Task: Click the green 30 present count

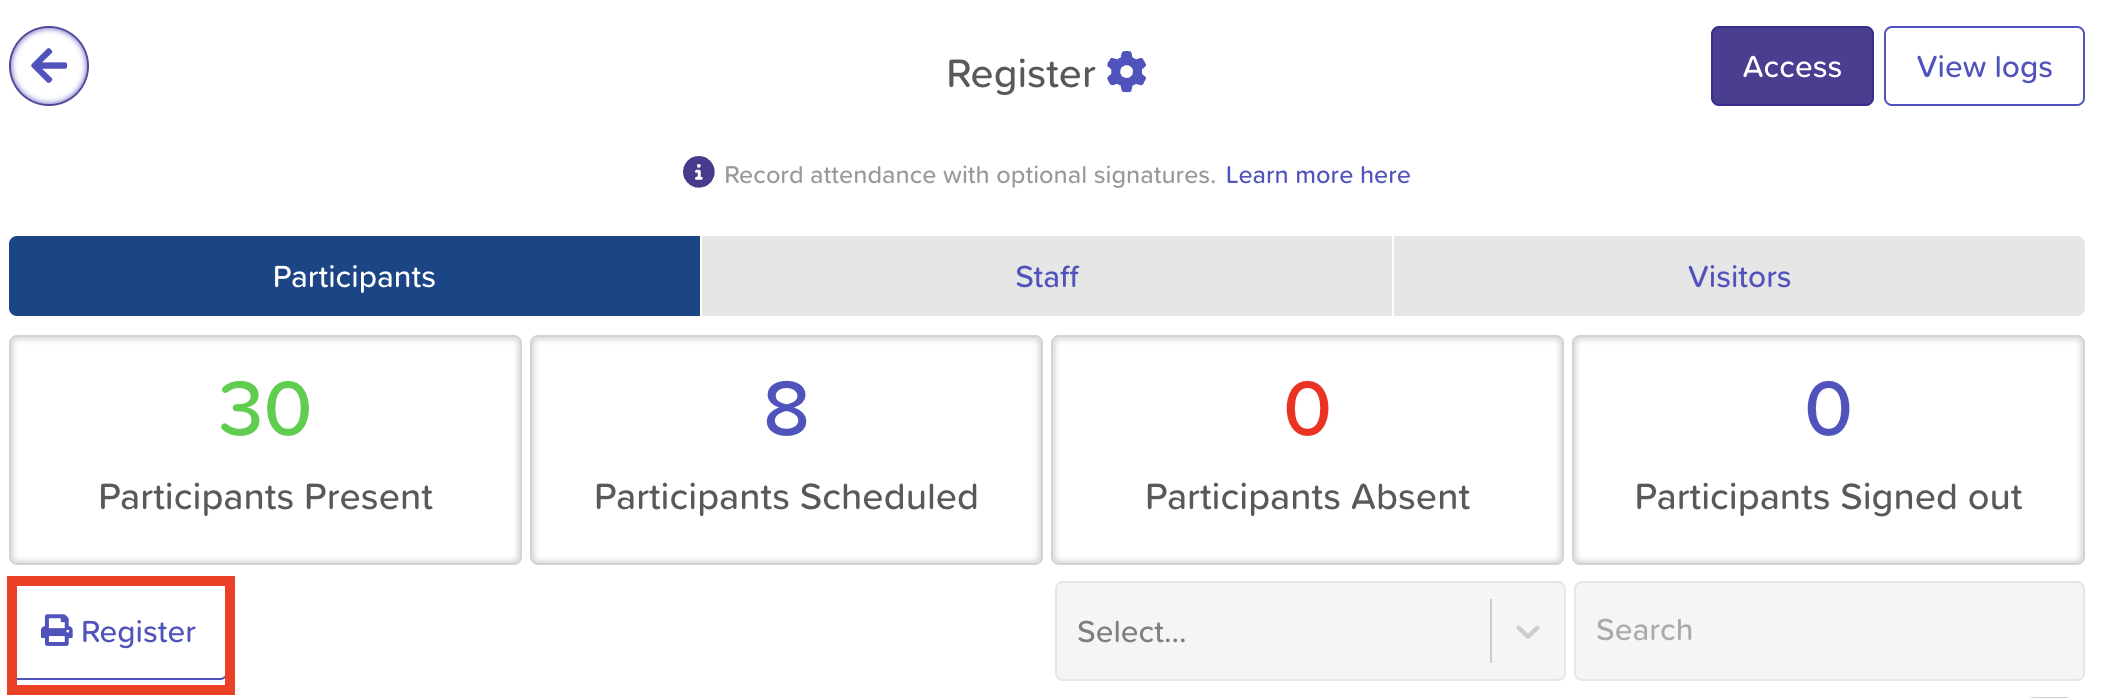Action: 265,409
